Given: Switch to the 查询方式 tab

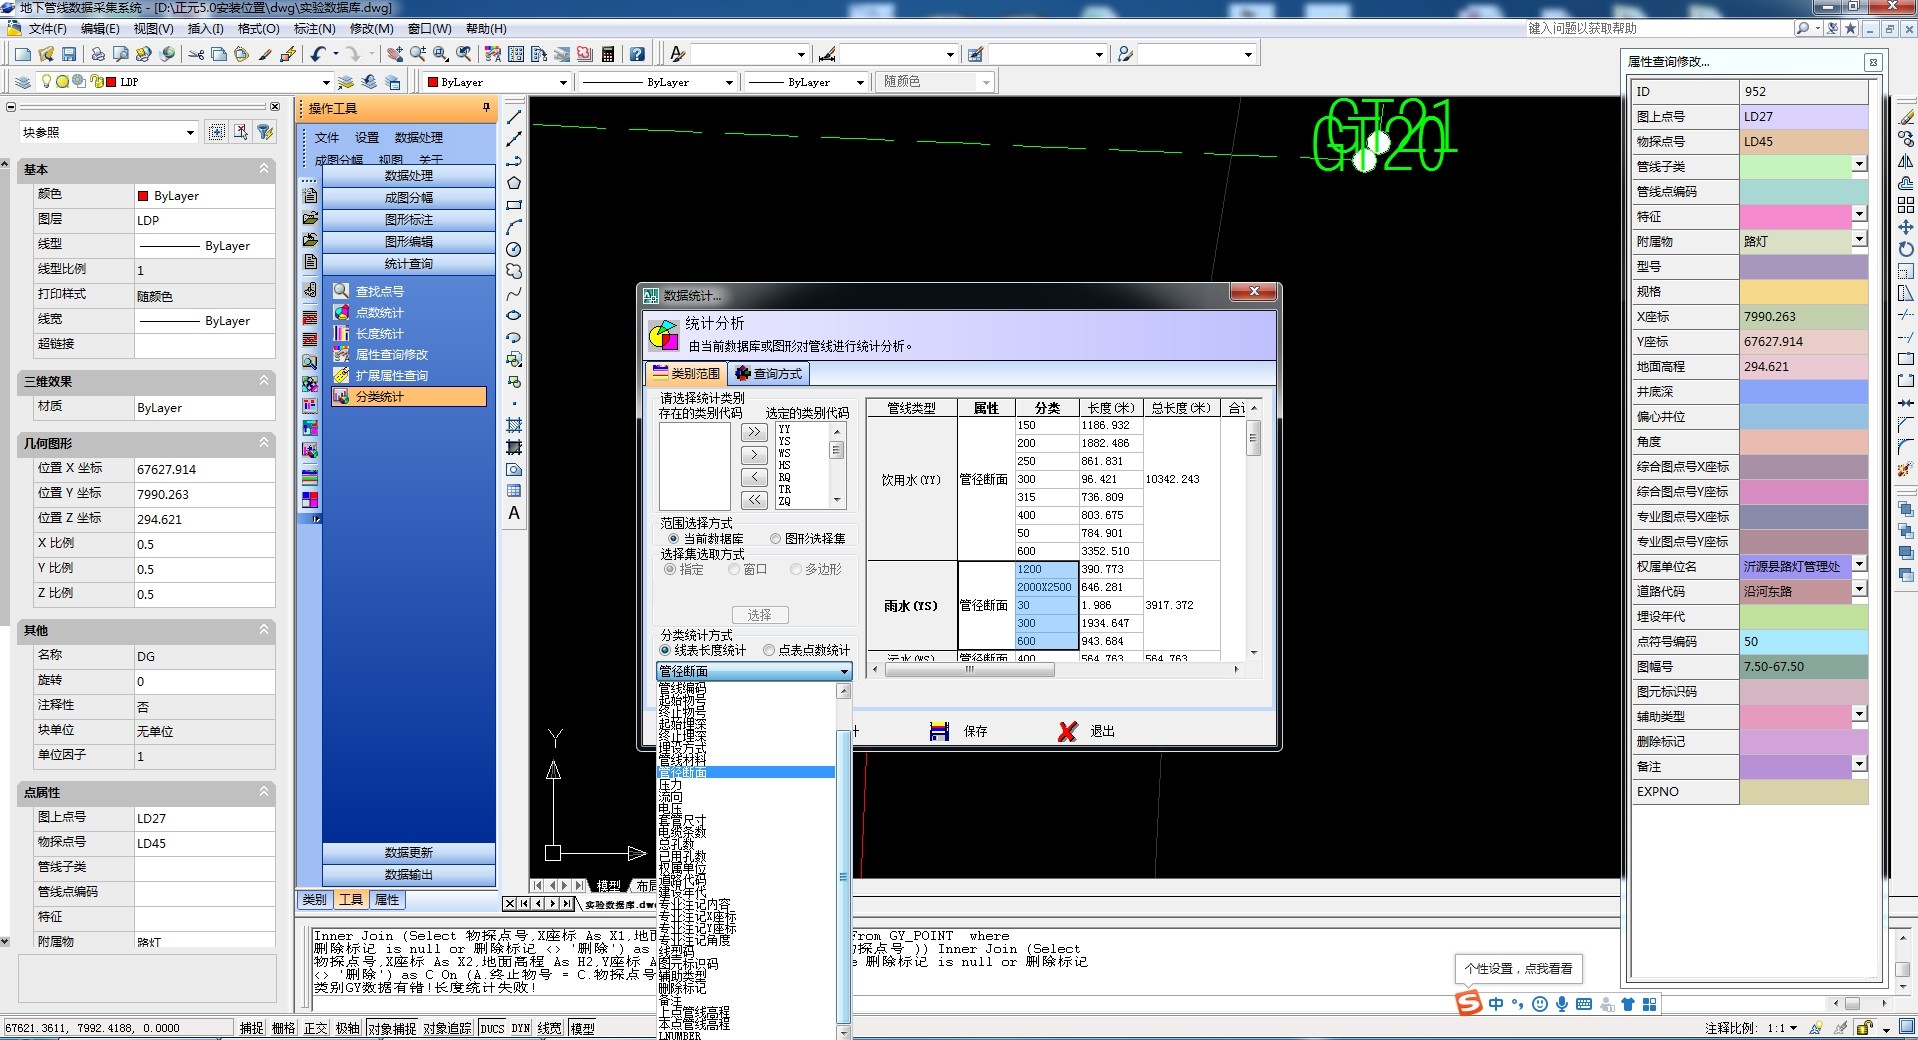Looking at the screenshot, I should [768, 374].
